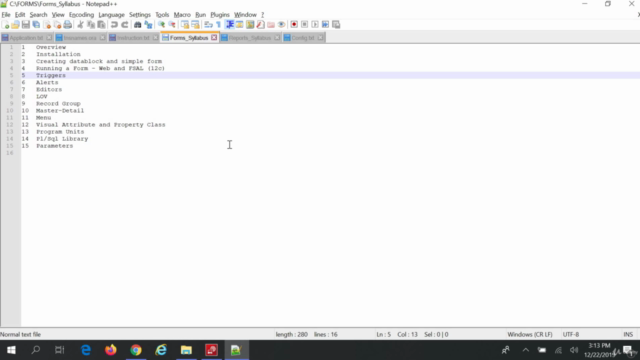The height and width of the screenshot is (360, 640).
Task: Click the Paste toolbar icon
Action: click(101, 24)
